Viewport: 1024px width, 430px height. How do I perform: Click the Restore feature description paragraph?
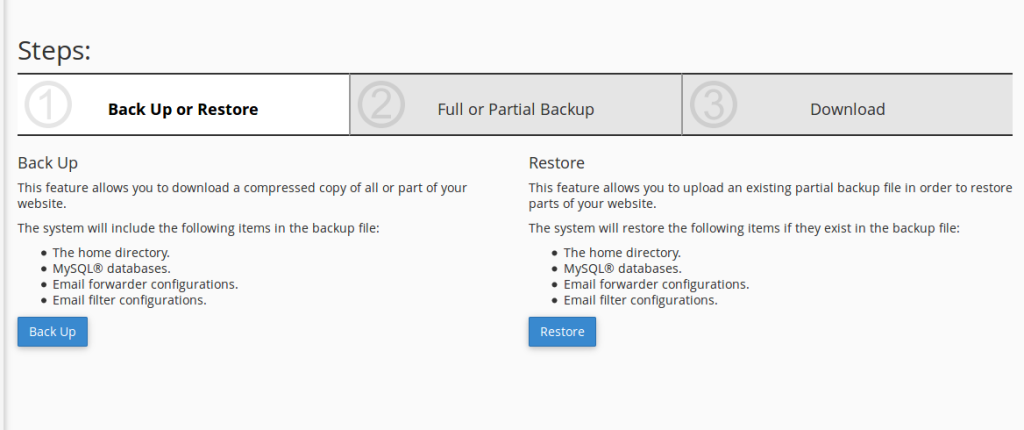click(x=771, y=195)
